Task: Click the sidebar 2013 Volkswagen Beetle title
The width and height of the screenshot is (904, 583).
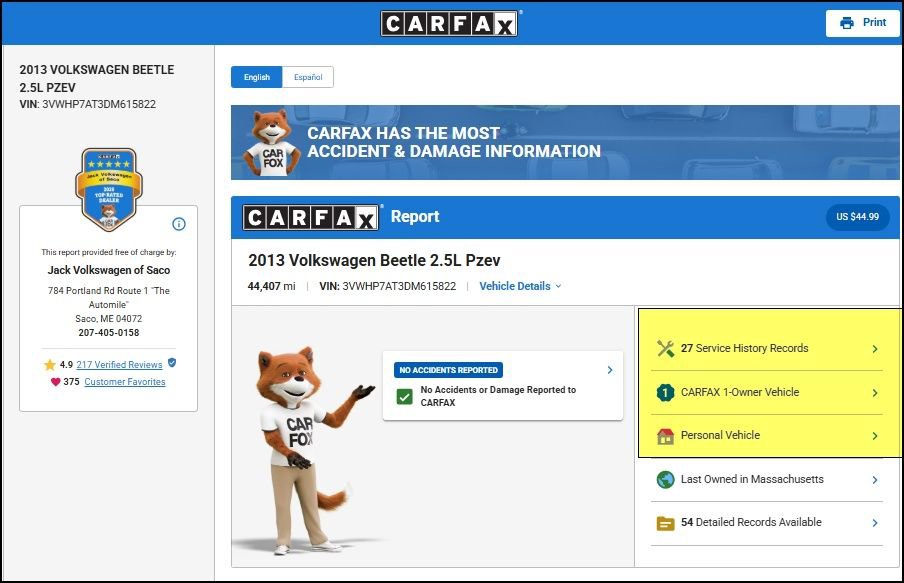Action: [x=97, y=78]
